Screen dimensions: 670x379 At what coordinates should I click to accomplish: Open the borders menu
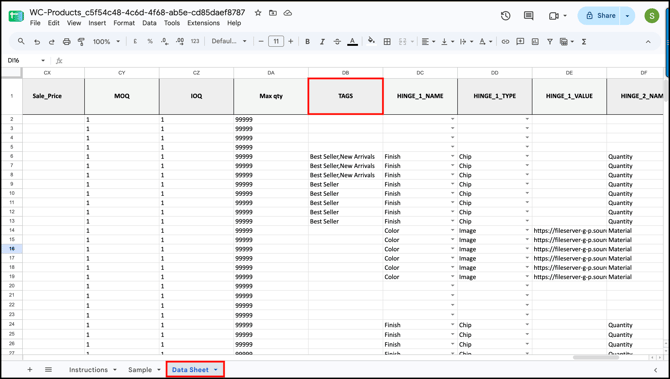pyautogui.click(x=387, y=41)
